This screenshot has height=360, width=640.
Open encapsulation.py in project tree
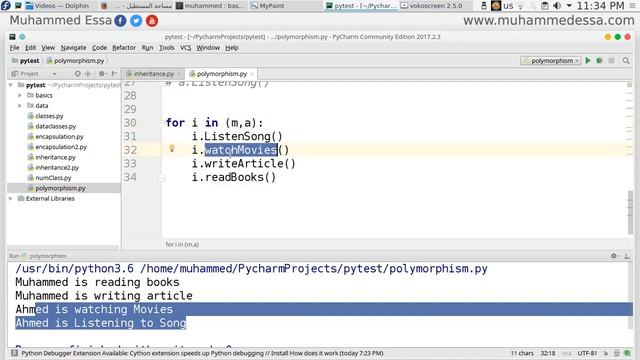[x=59, y=136]
